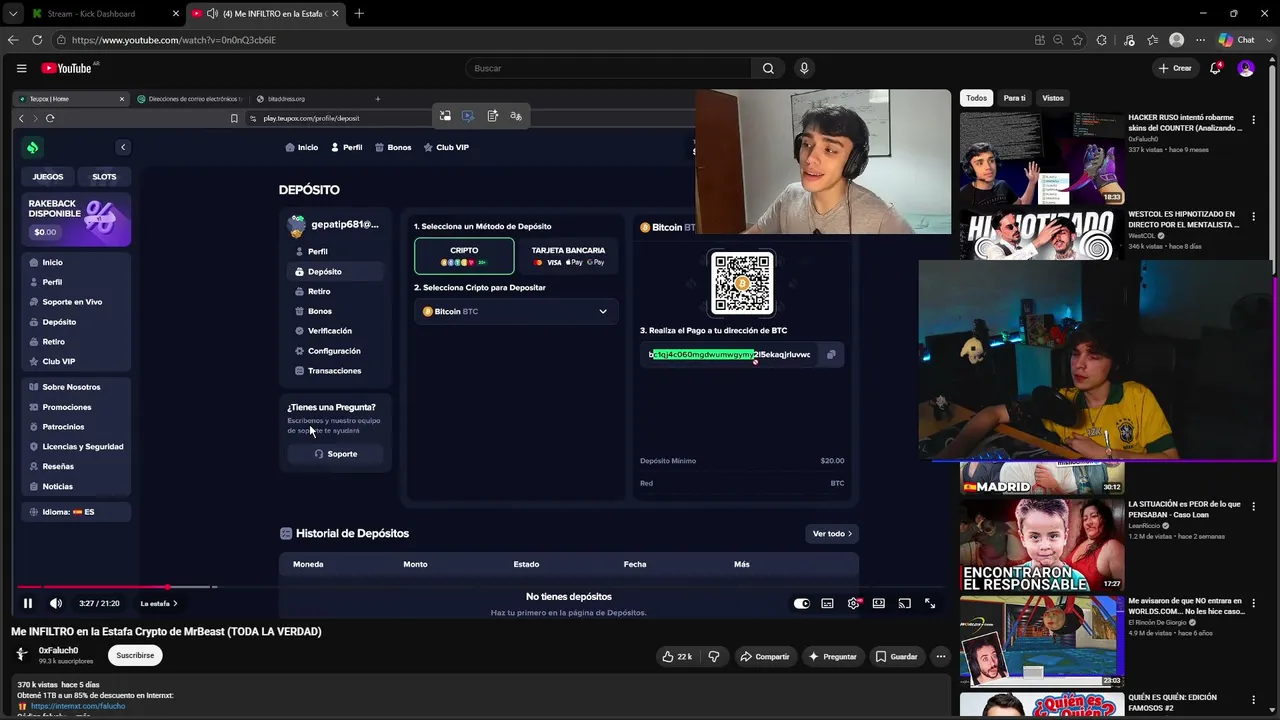This screenshot has height=720, width=1280.
Task: Focus the YouTube Buscar search field
Action: (608, 68)
